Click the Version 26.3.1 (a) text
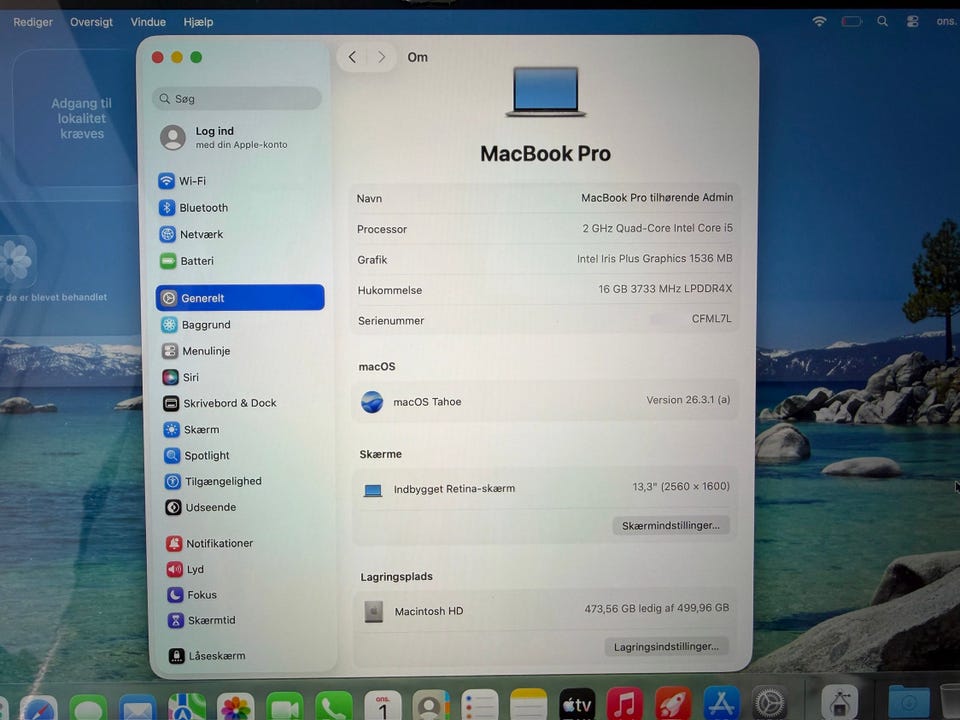Viewport: 960px width, 720px height. pos(688,400)
